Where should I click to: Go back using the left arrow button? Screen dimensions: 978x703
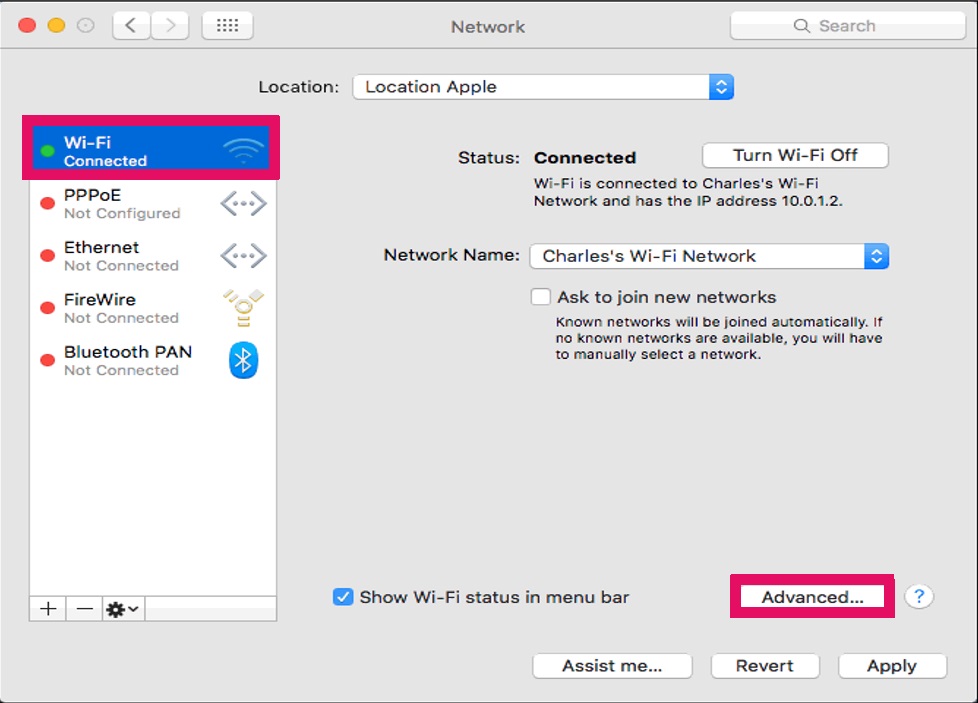tap(132, 26)
